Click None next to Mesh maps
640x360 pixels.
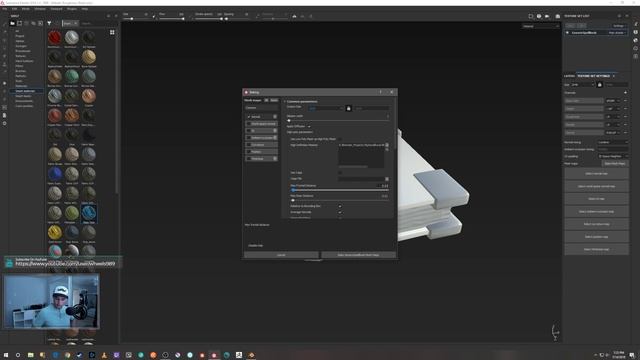pos(274,100)
